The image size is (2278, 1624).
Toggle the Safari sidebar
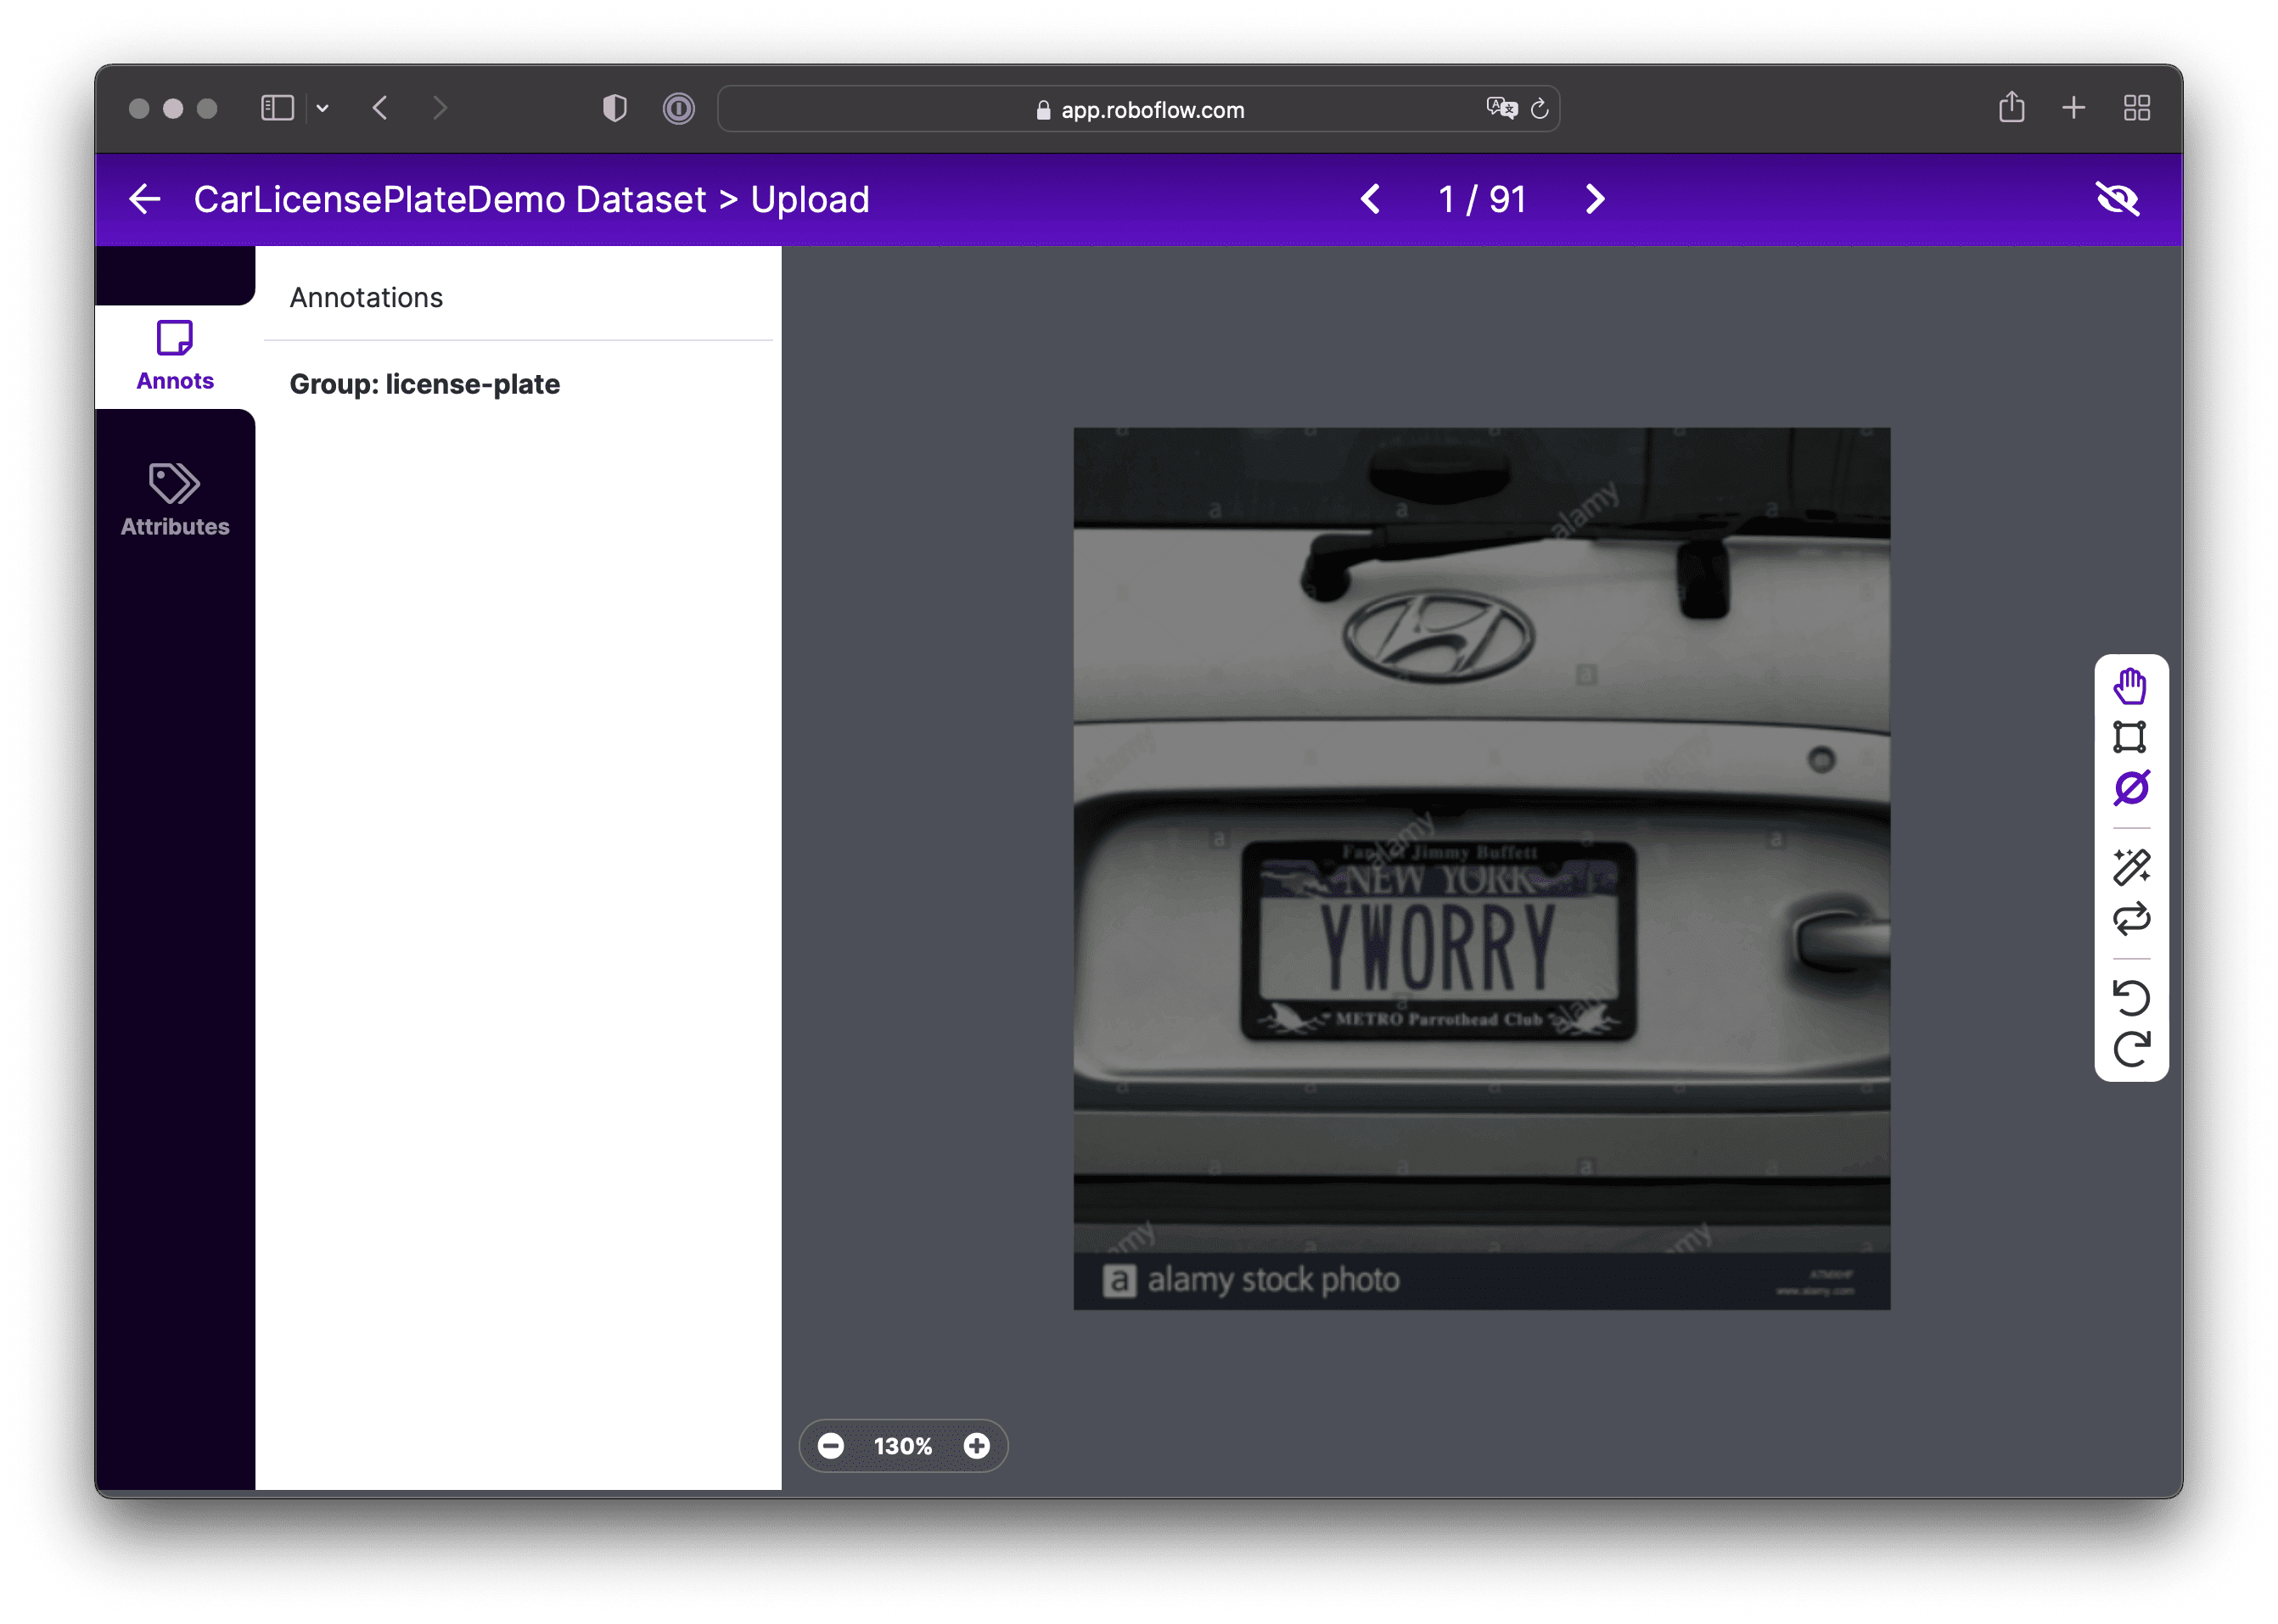click(x=277, y=108)
